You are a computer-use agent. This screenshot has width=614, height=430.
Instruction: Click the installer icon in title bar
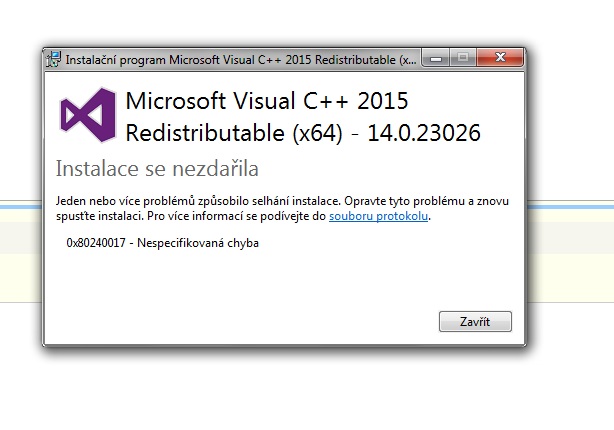pyautogui.click(x=54, y=59)
